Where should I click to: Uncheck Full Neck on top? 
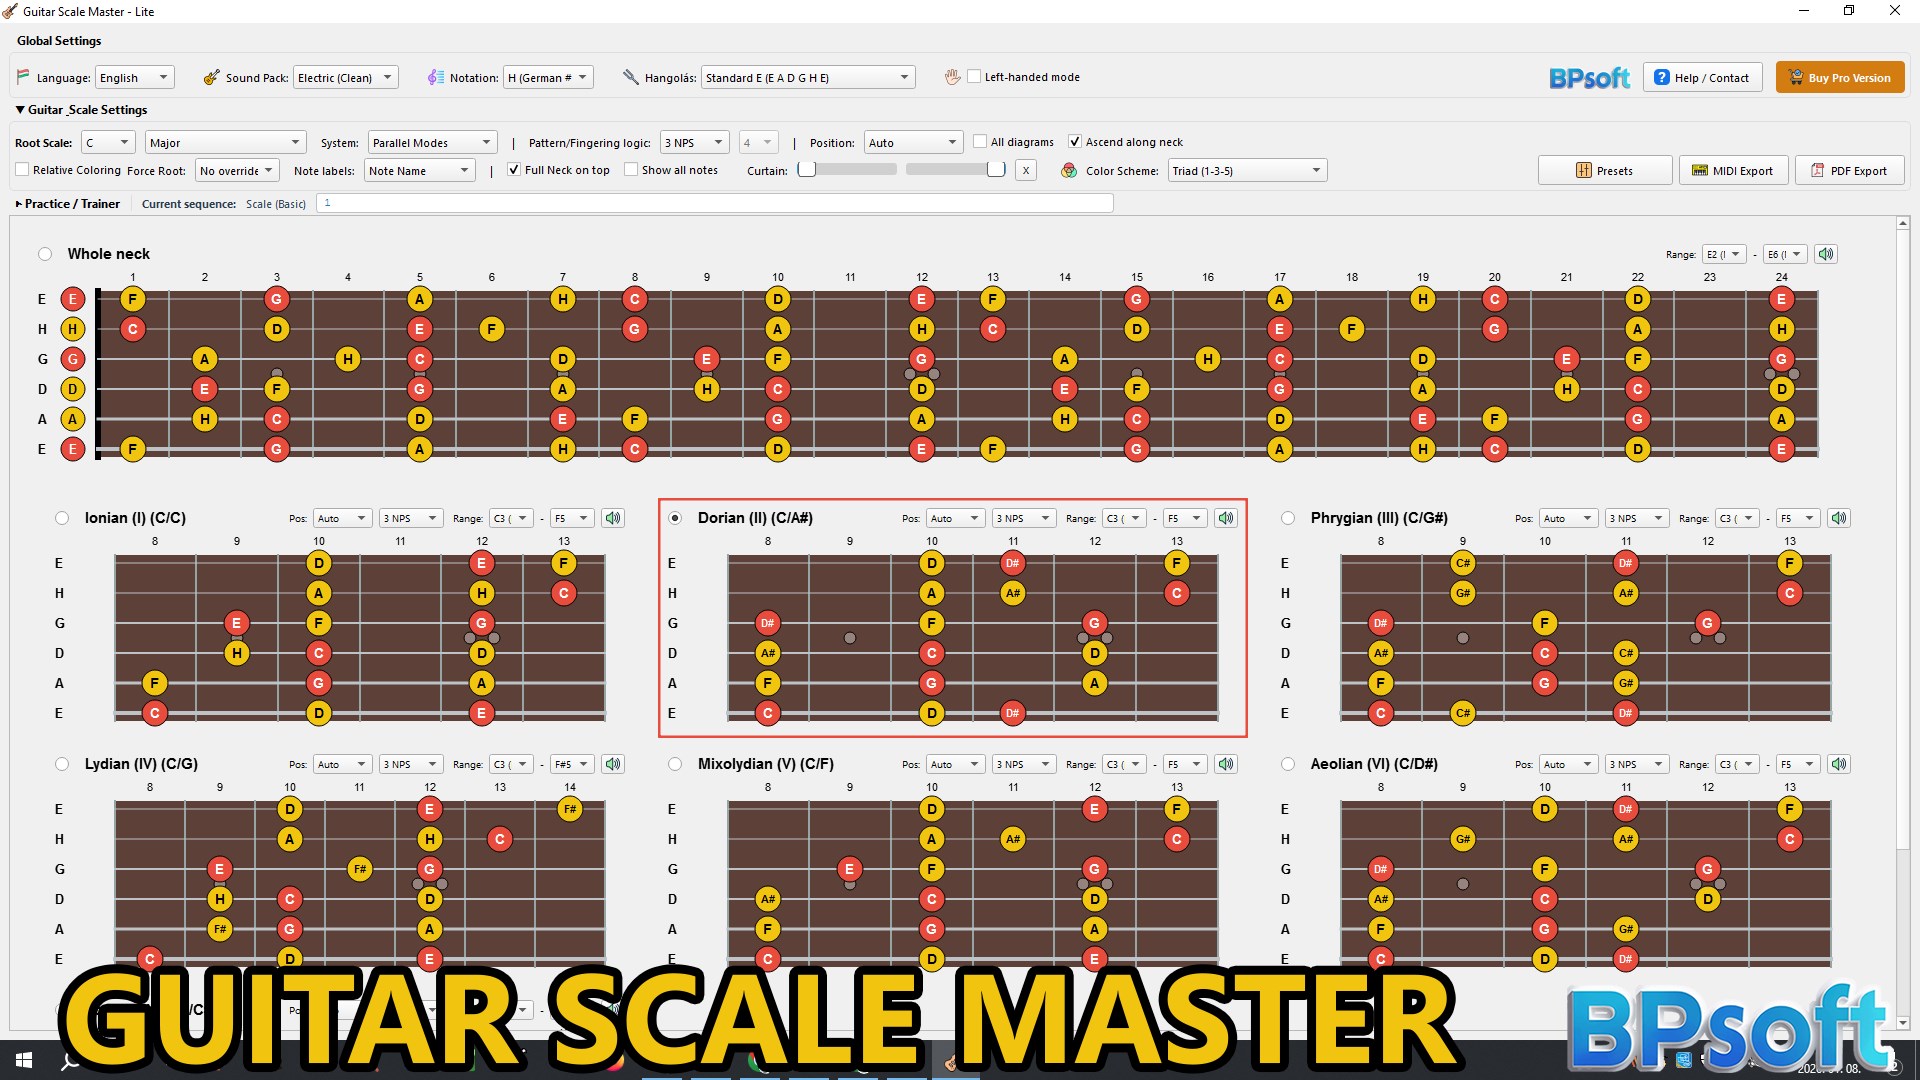(514, 170)
